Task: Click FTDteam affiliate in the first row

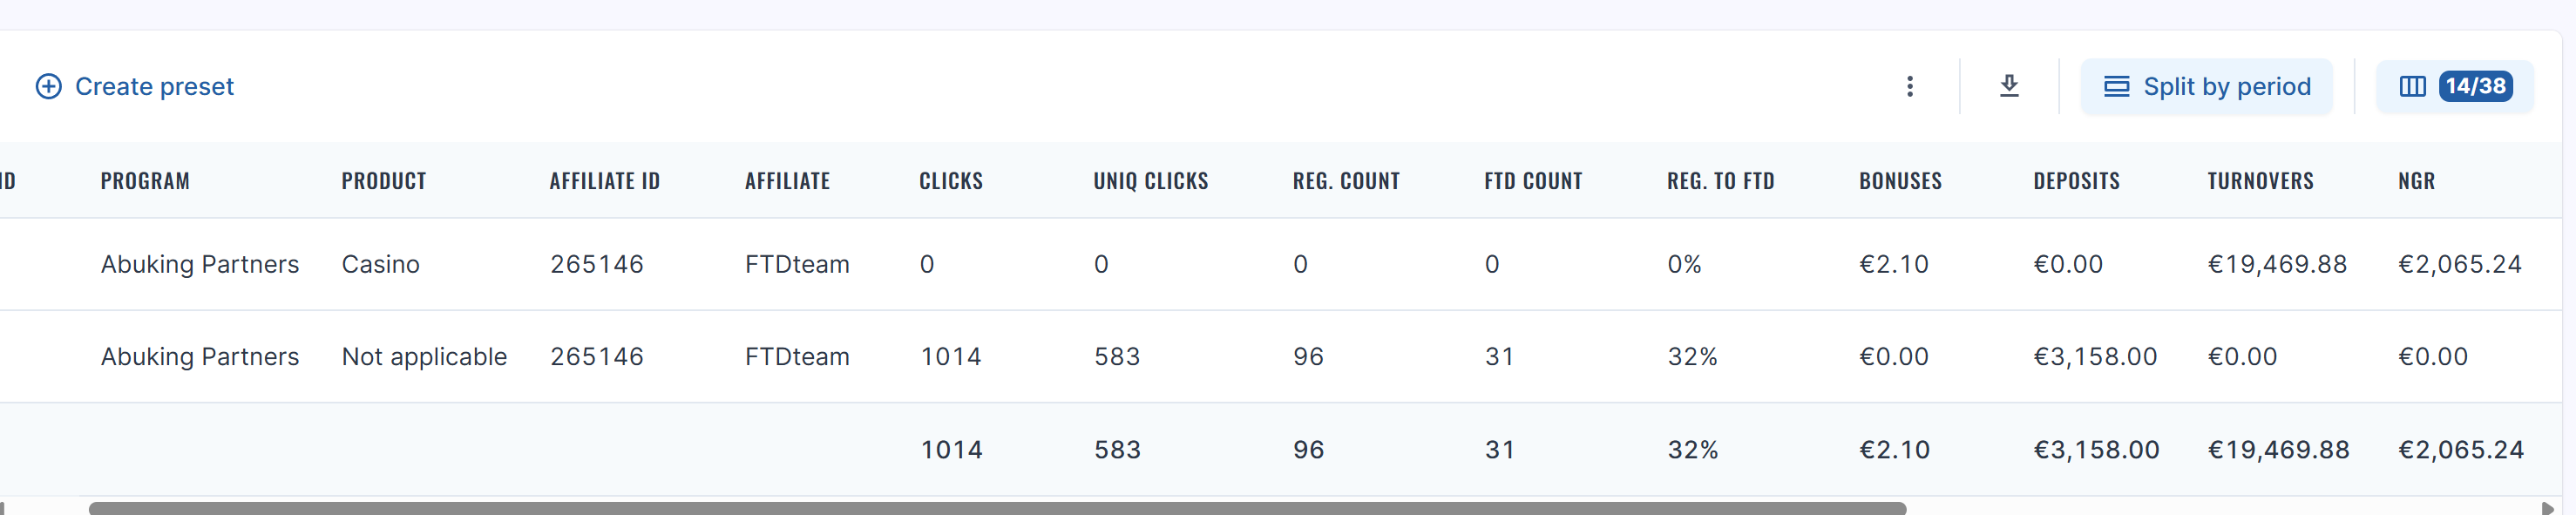Action: 797,264
